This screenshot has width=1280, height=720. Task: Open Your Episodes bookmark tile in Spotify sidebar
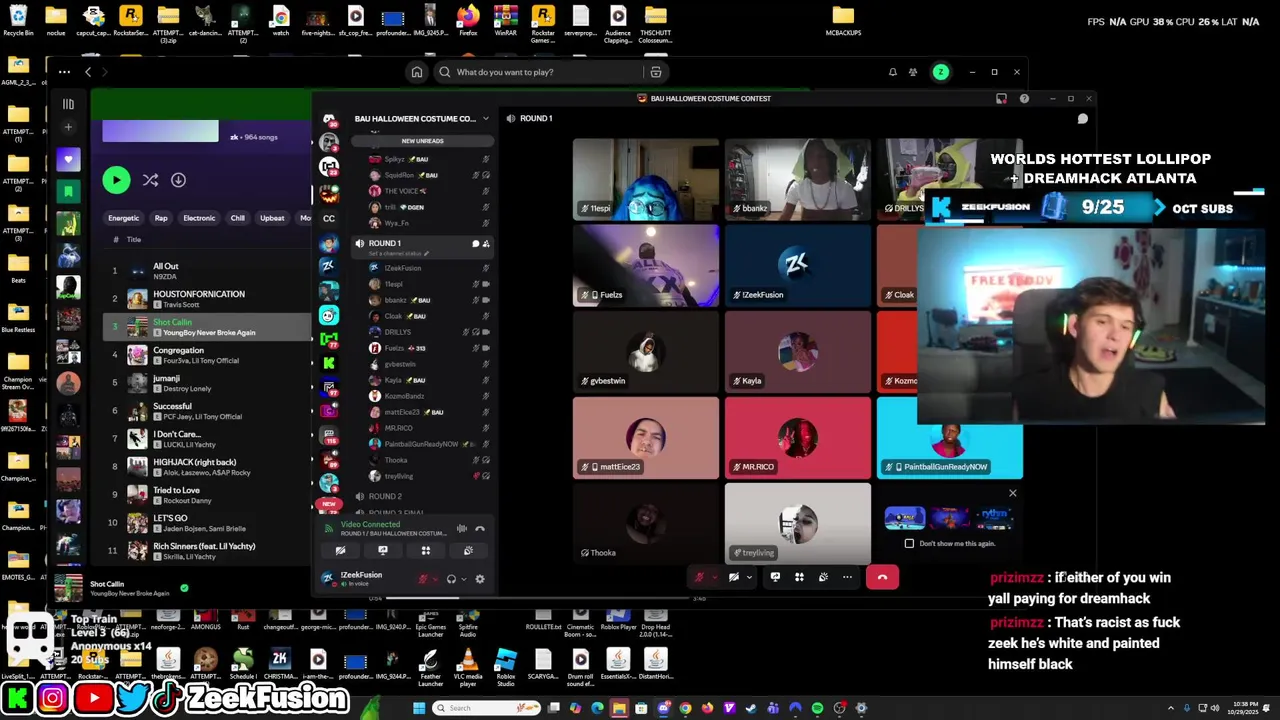[68, 191]
